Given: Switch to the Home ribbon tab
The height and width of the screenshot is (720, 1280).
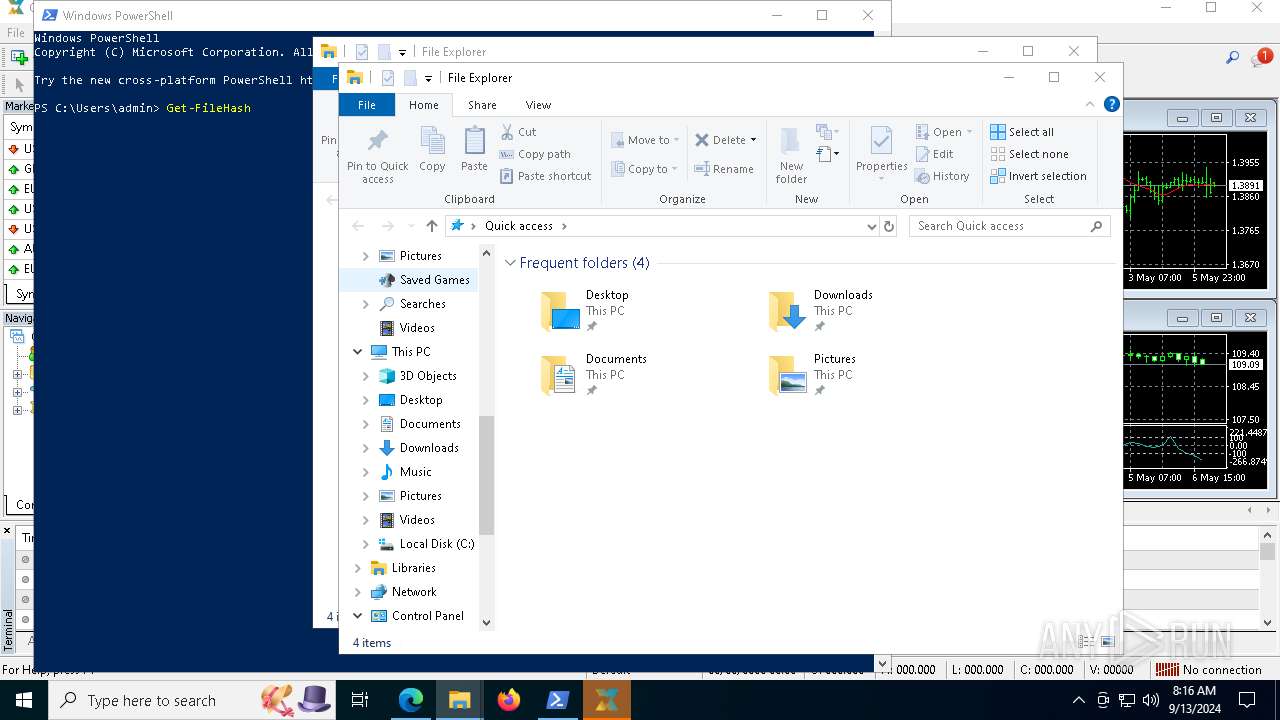Looking at the screenshot, I should (x=423, y=105).
